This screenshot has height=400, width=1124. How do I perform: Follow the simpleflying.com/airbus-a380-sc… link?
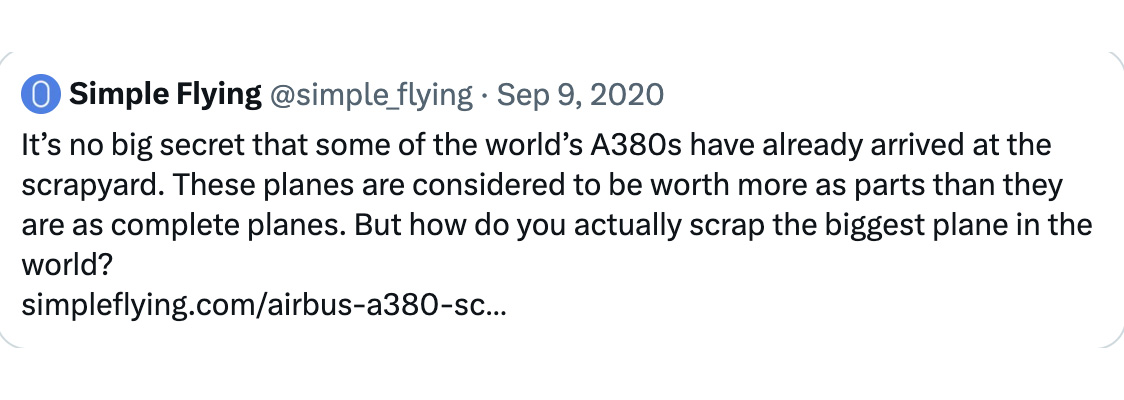[x=264, y=306]
